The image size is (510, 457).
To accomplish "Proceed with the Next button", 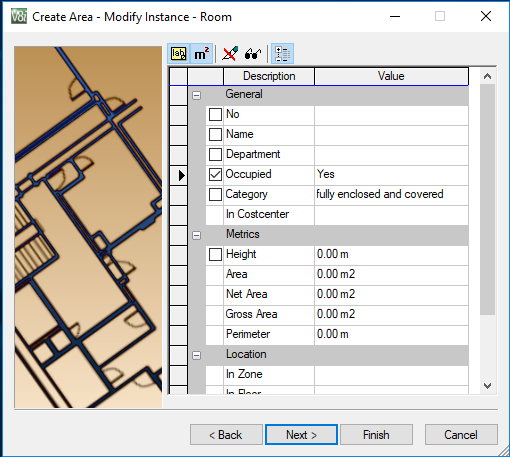I will [x=301, y=435].
